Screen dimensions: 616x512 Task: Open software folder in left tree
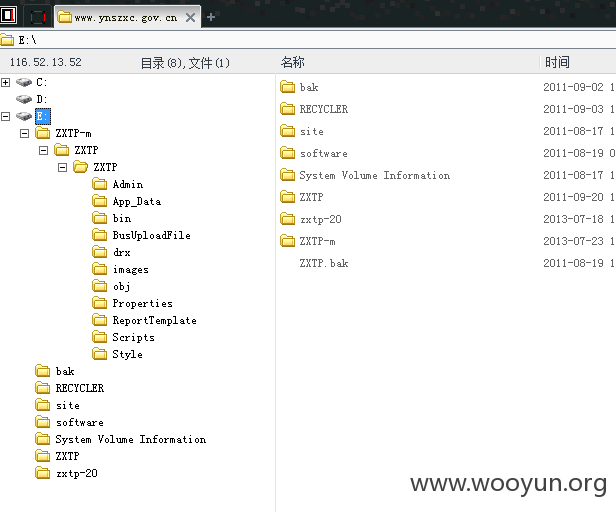(x=80, y=422)
